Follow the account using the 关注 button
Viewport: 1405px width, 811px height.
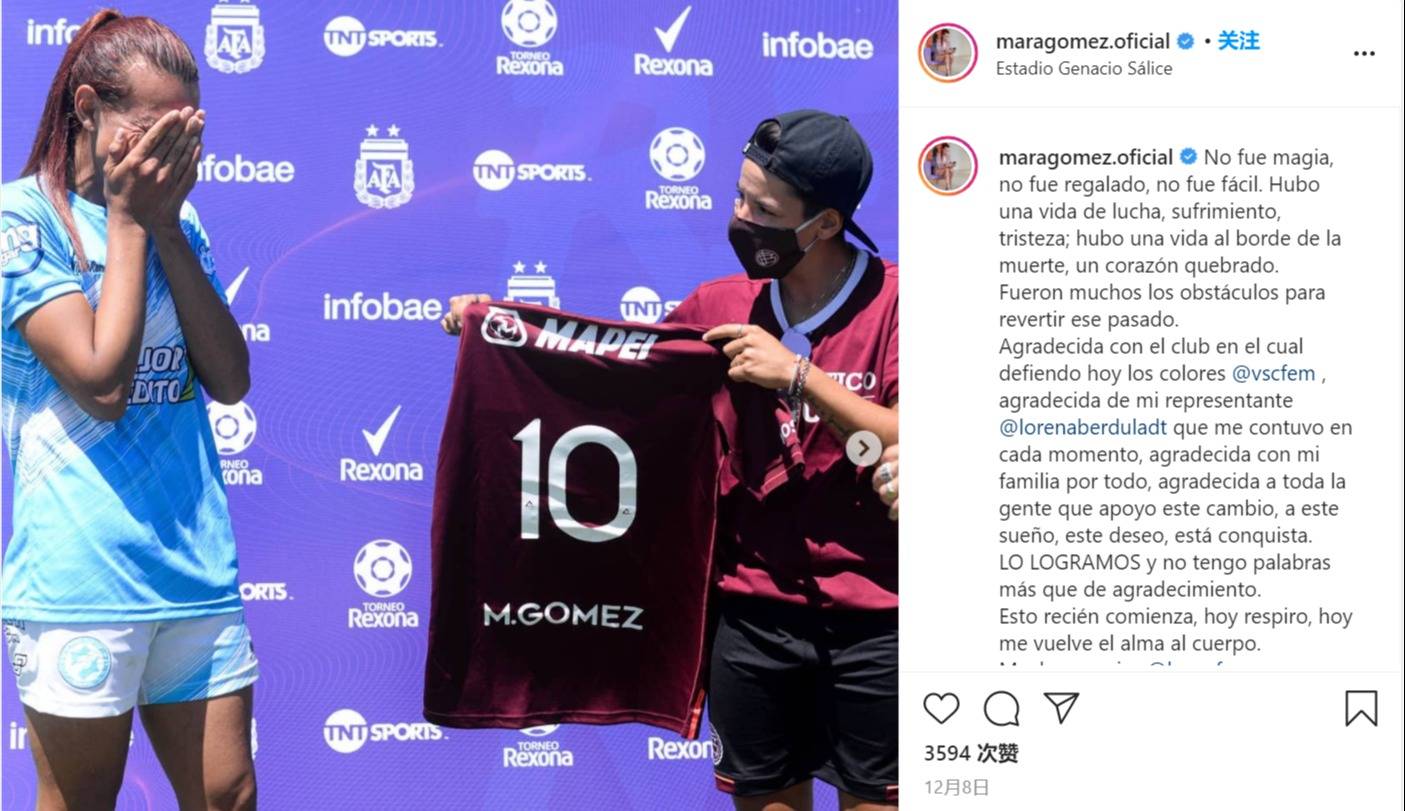[x=1238, y=41]
